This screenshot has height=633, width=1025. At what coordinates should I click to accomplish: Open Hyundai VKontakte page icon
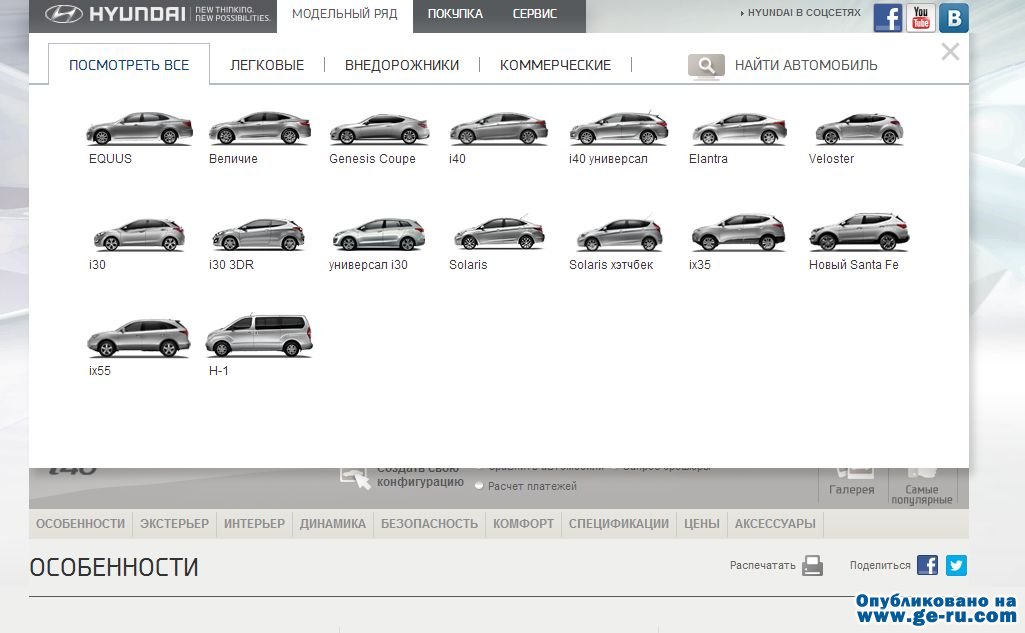click(x=954, y=18)
